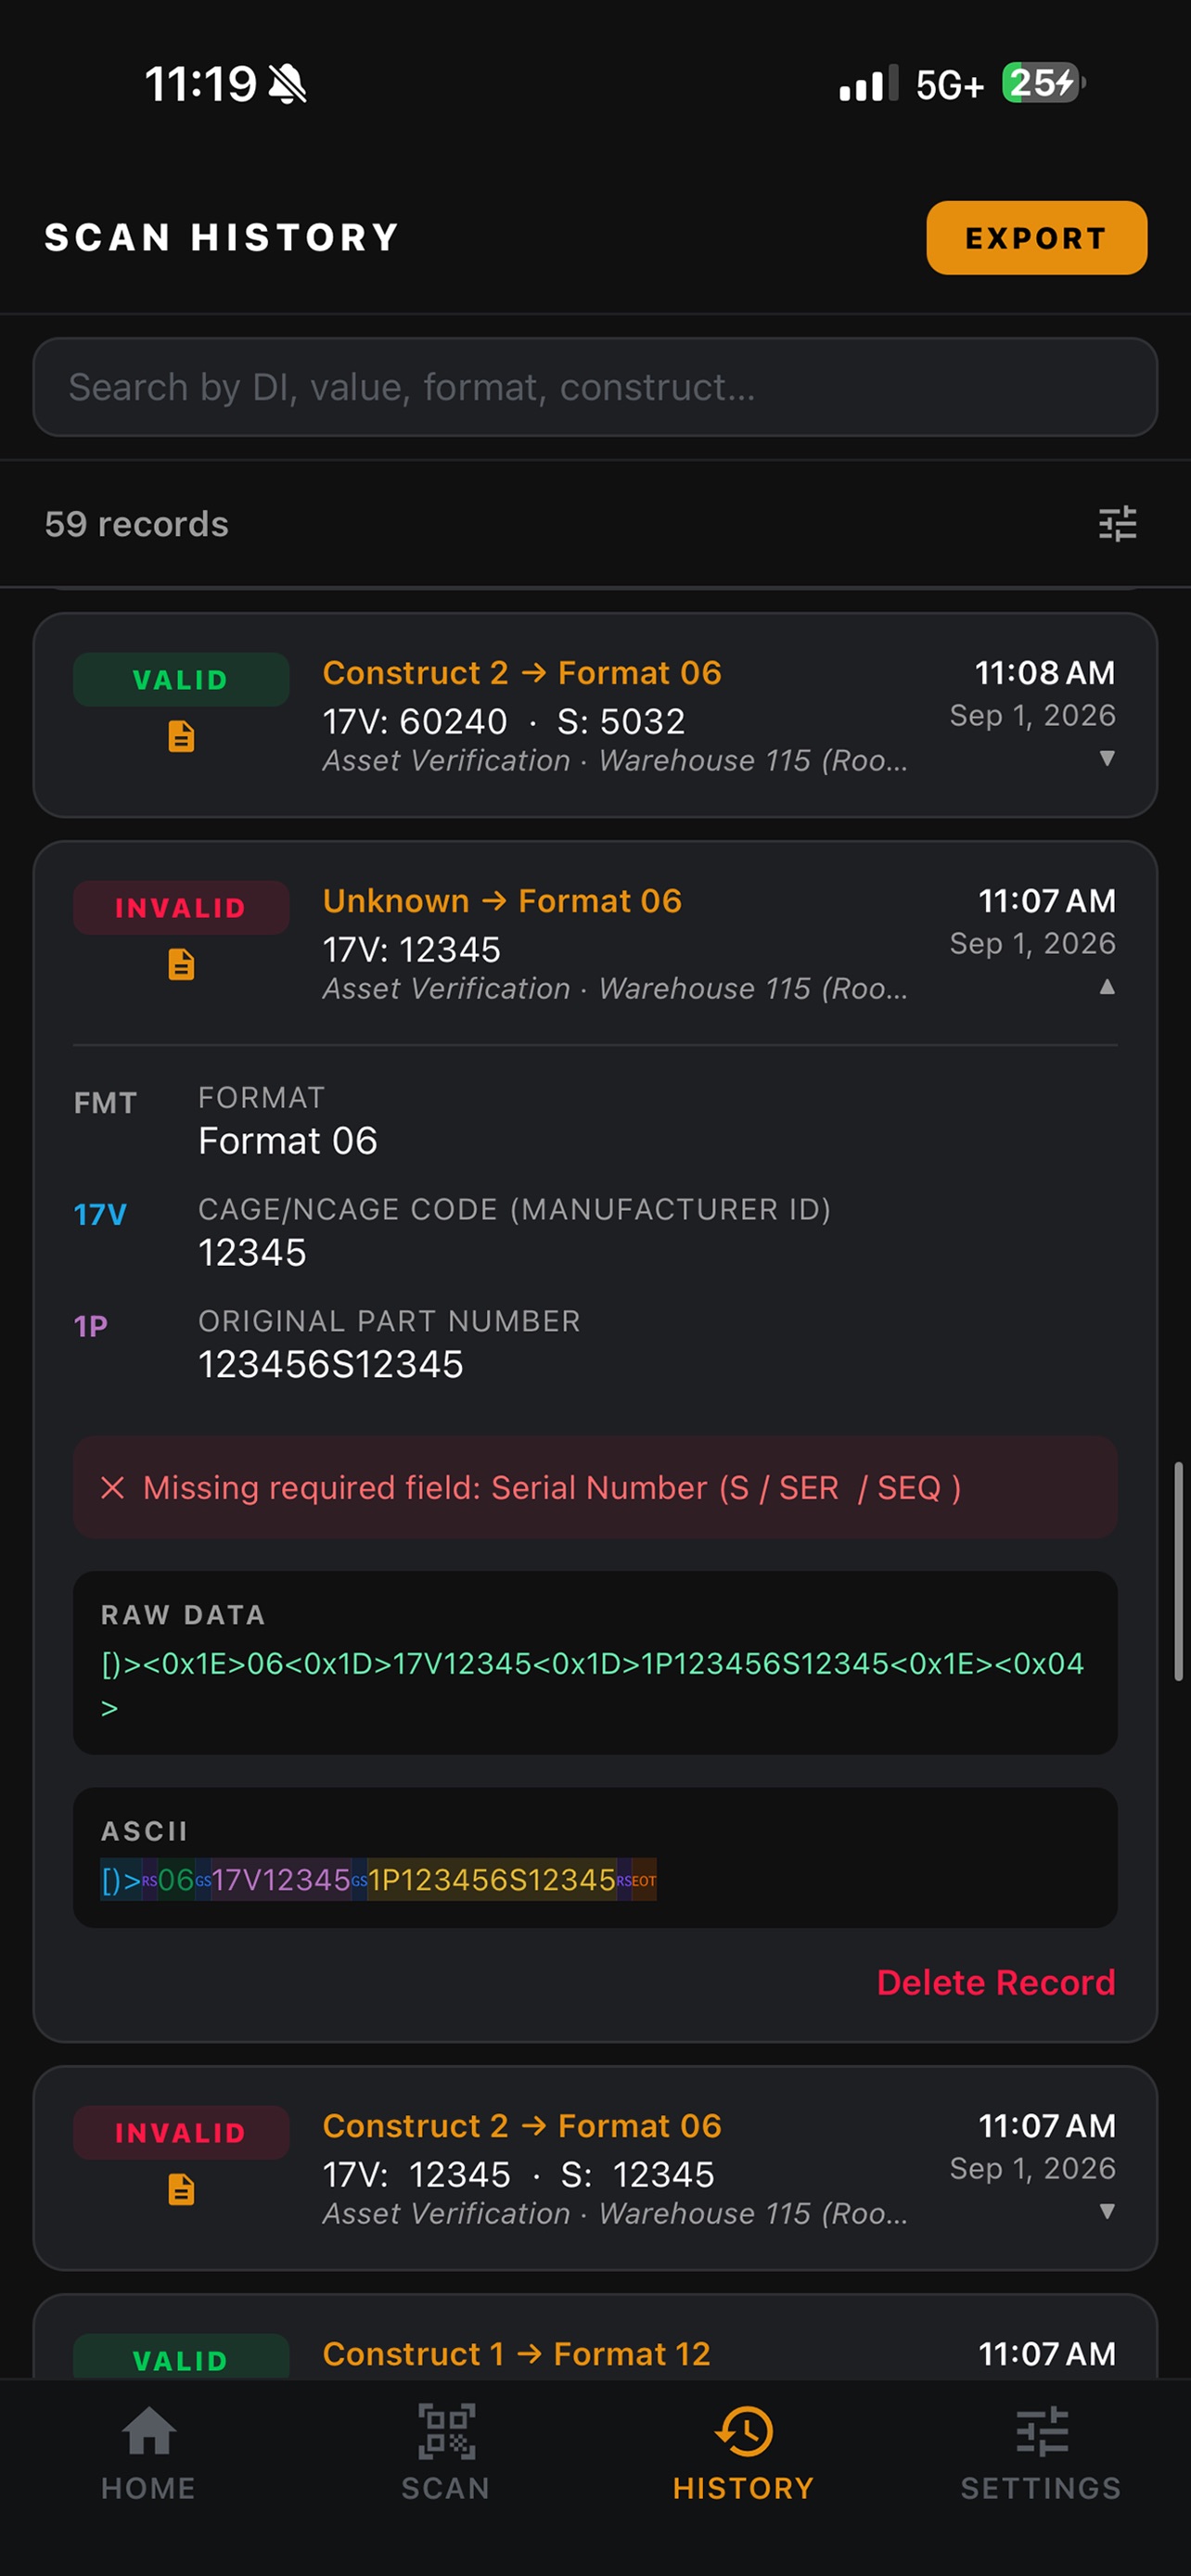Image resolution: width=1191 pixels, height=2576 pixels.
Task: Tap the 17V CAGE/NCAGE code value 12345
Action: pos(252,1253)
